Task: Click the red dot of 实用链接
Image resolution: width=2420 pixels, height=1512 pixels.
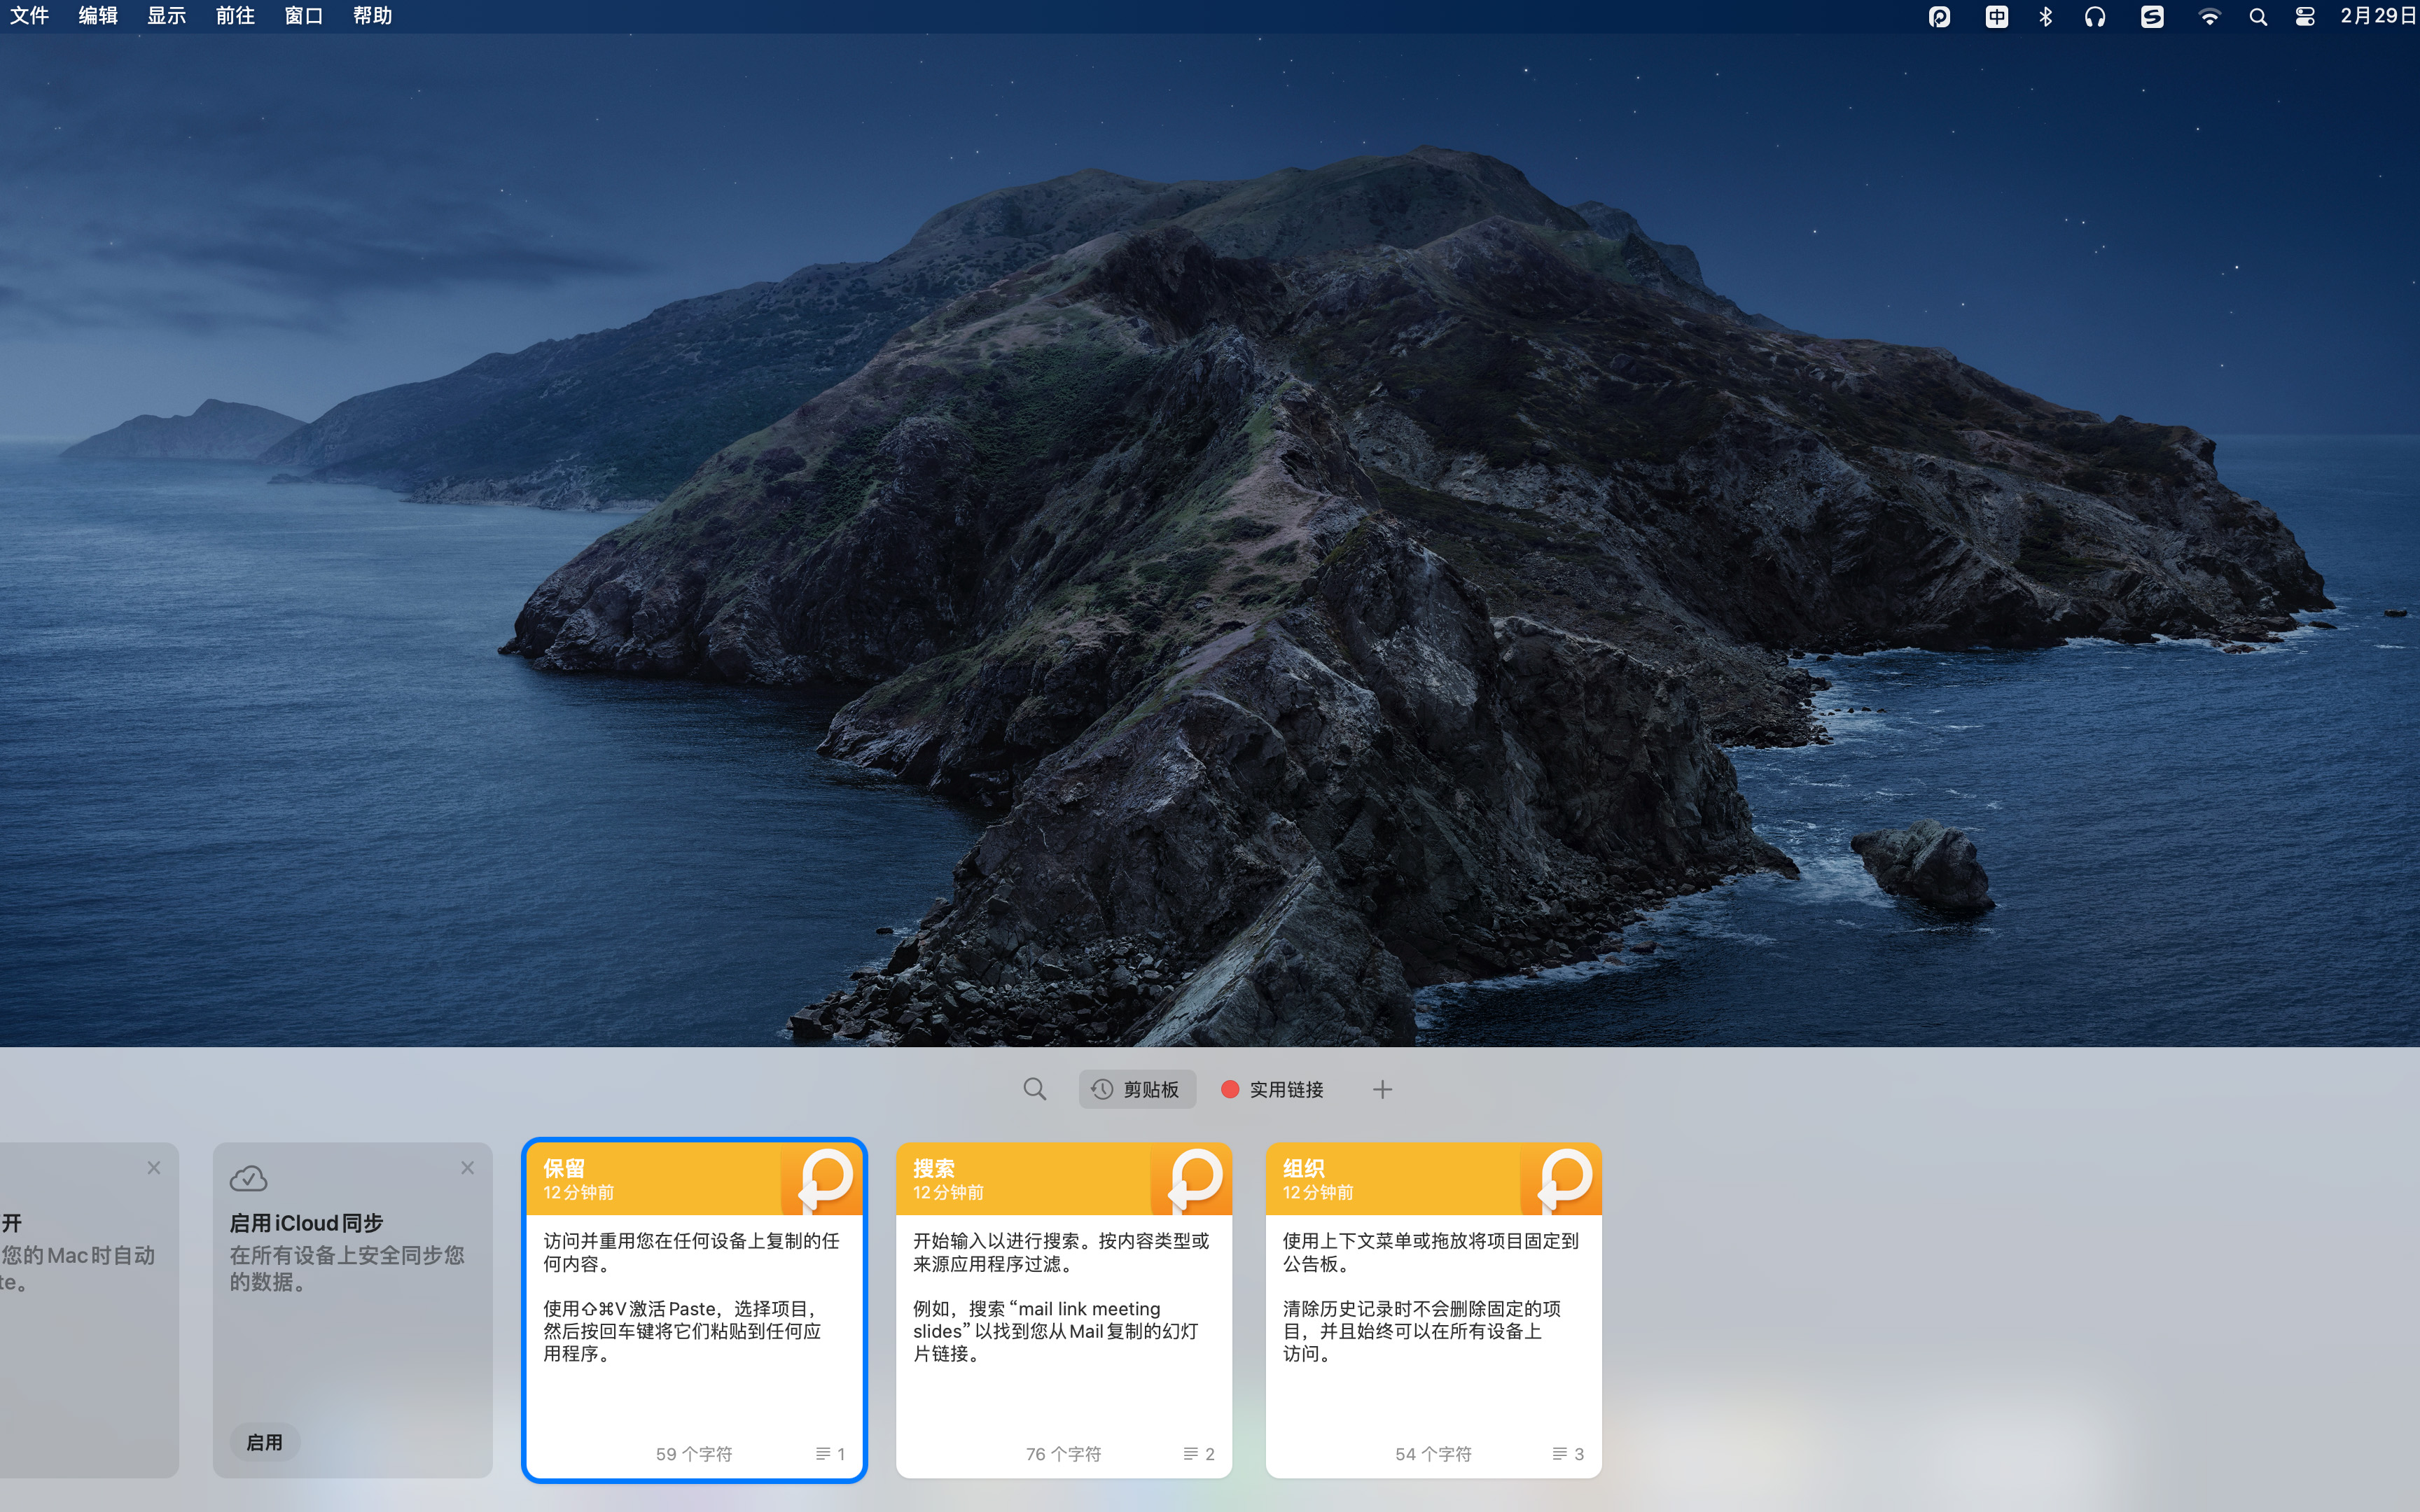Action: (x=1230, y=1089)
